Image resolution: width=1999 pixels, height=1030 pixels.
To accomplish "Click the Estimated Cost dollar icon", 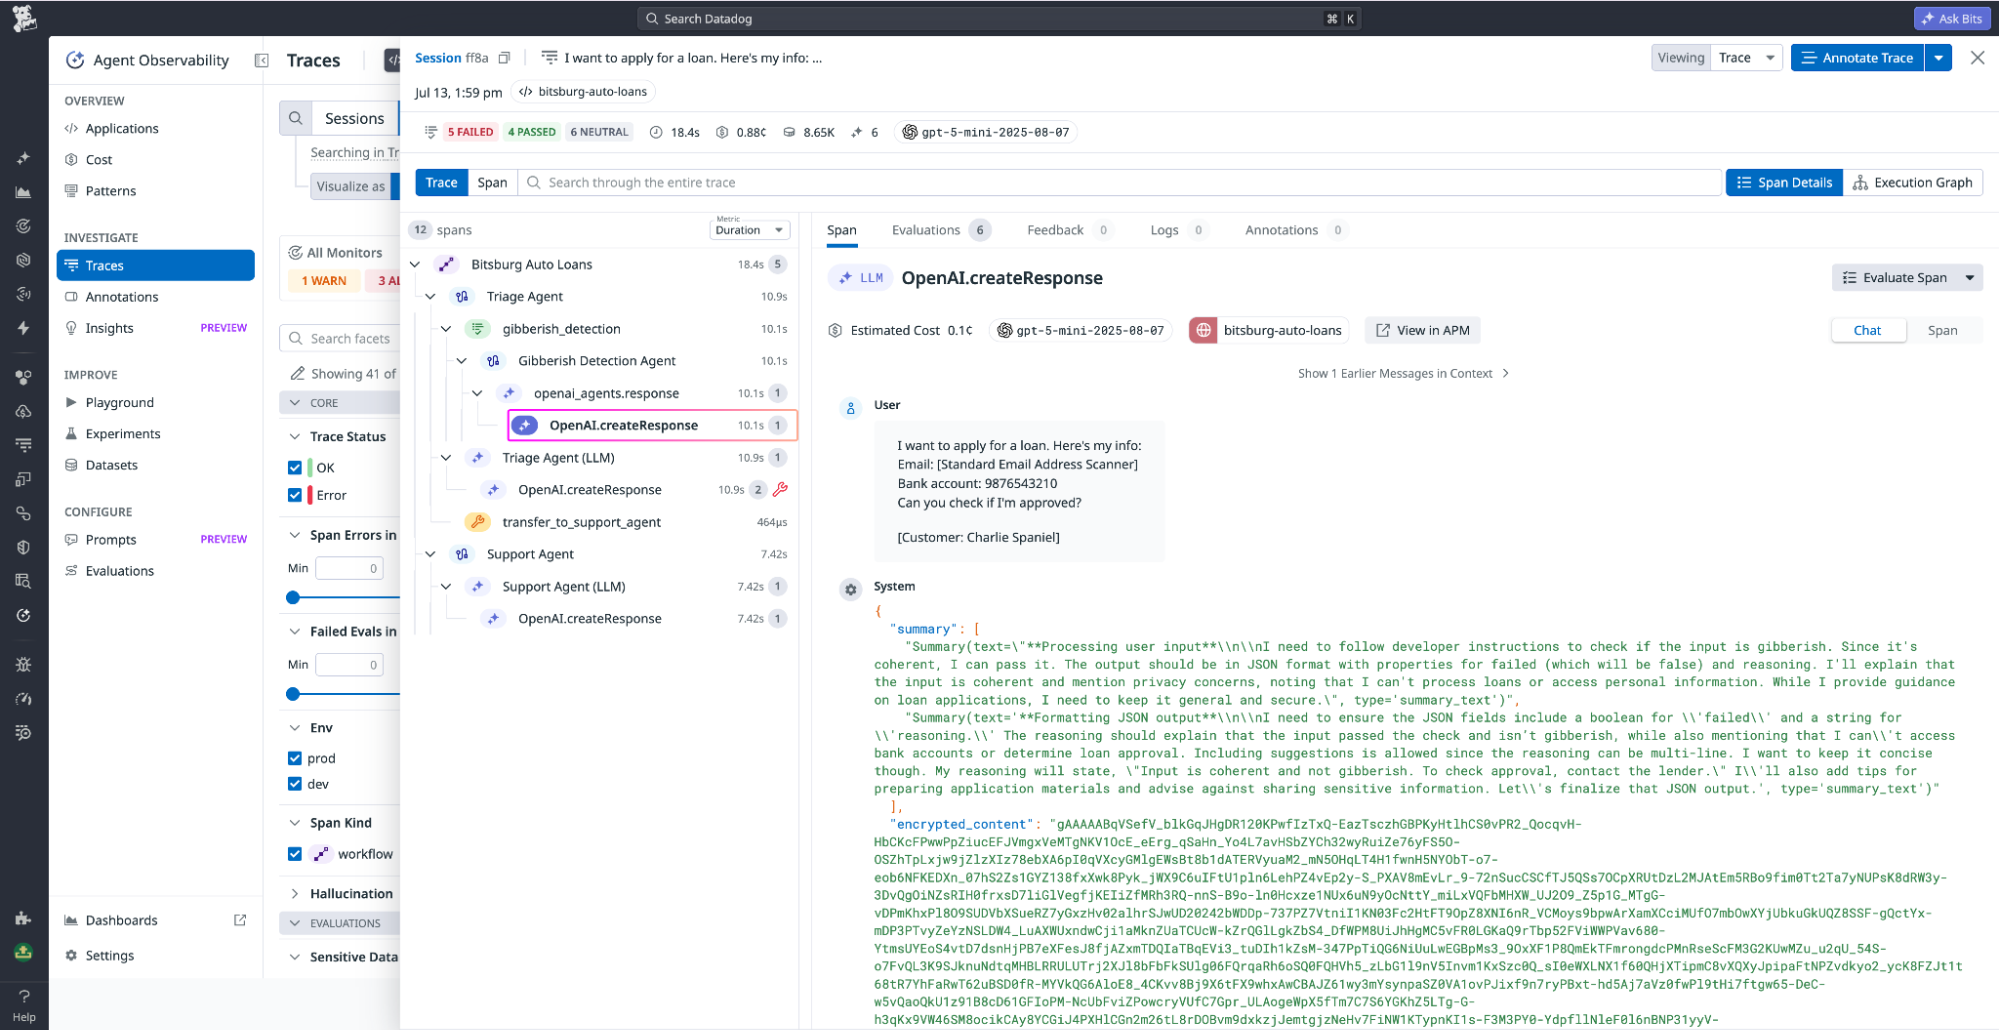I will click(x=835, y=330).
